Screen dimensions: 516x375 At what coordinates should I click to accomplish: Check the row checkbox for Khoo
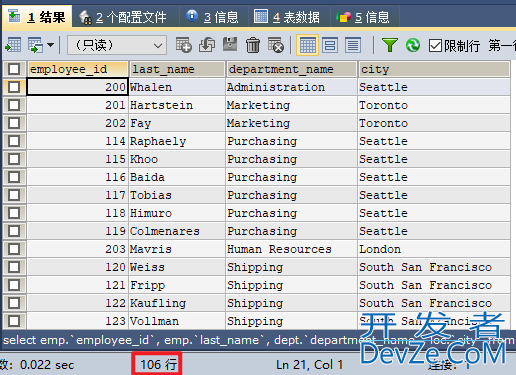[x=14, y=159]
